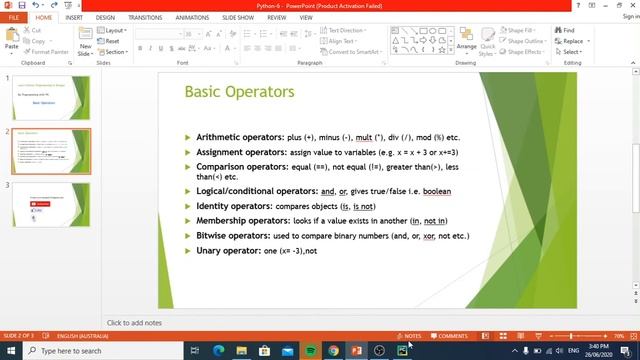This screenshot has height=360, width=640.
Task: Toggle the NOTES pane from status bar
Action: point(409,336)
